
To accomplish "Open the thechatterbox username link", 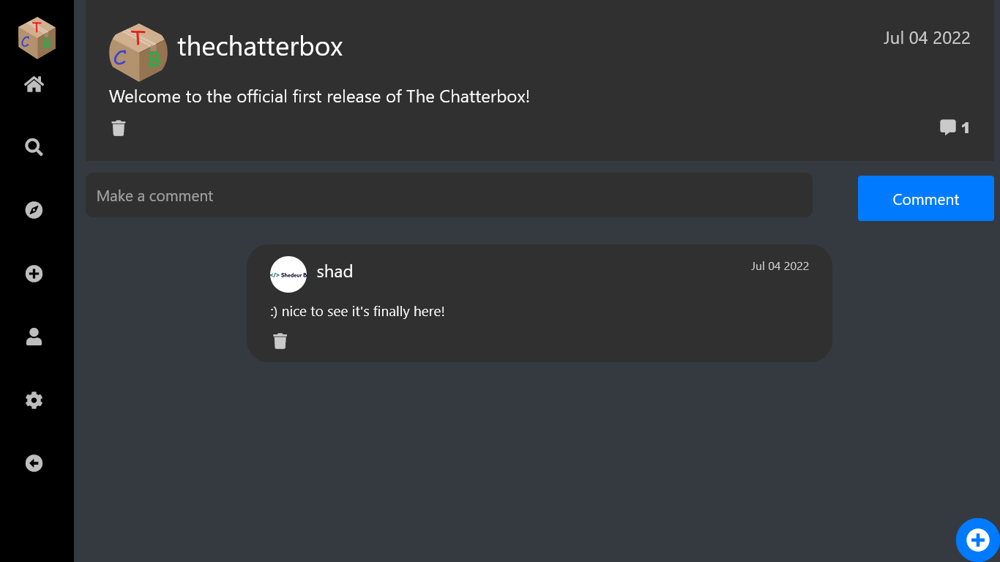I will coord(260,47).
